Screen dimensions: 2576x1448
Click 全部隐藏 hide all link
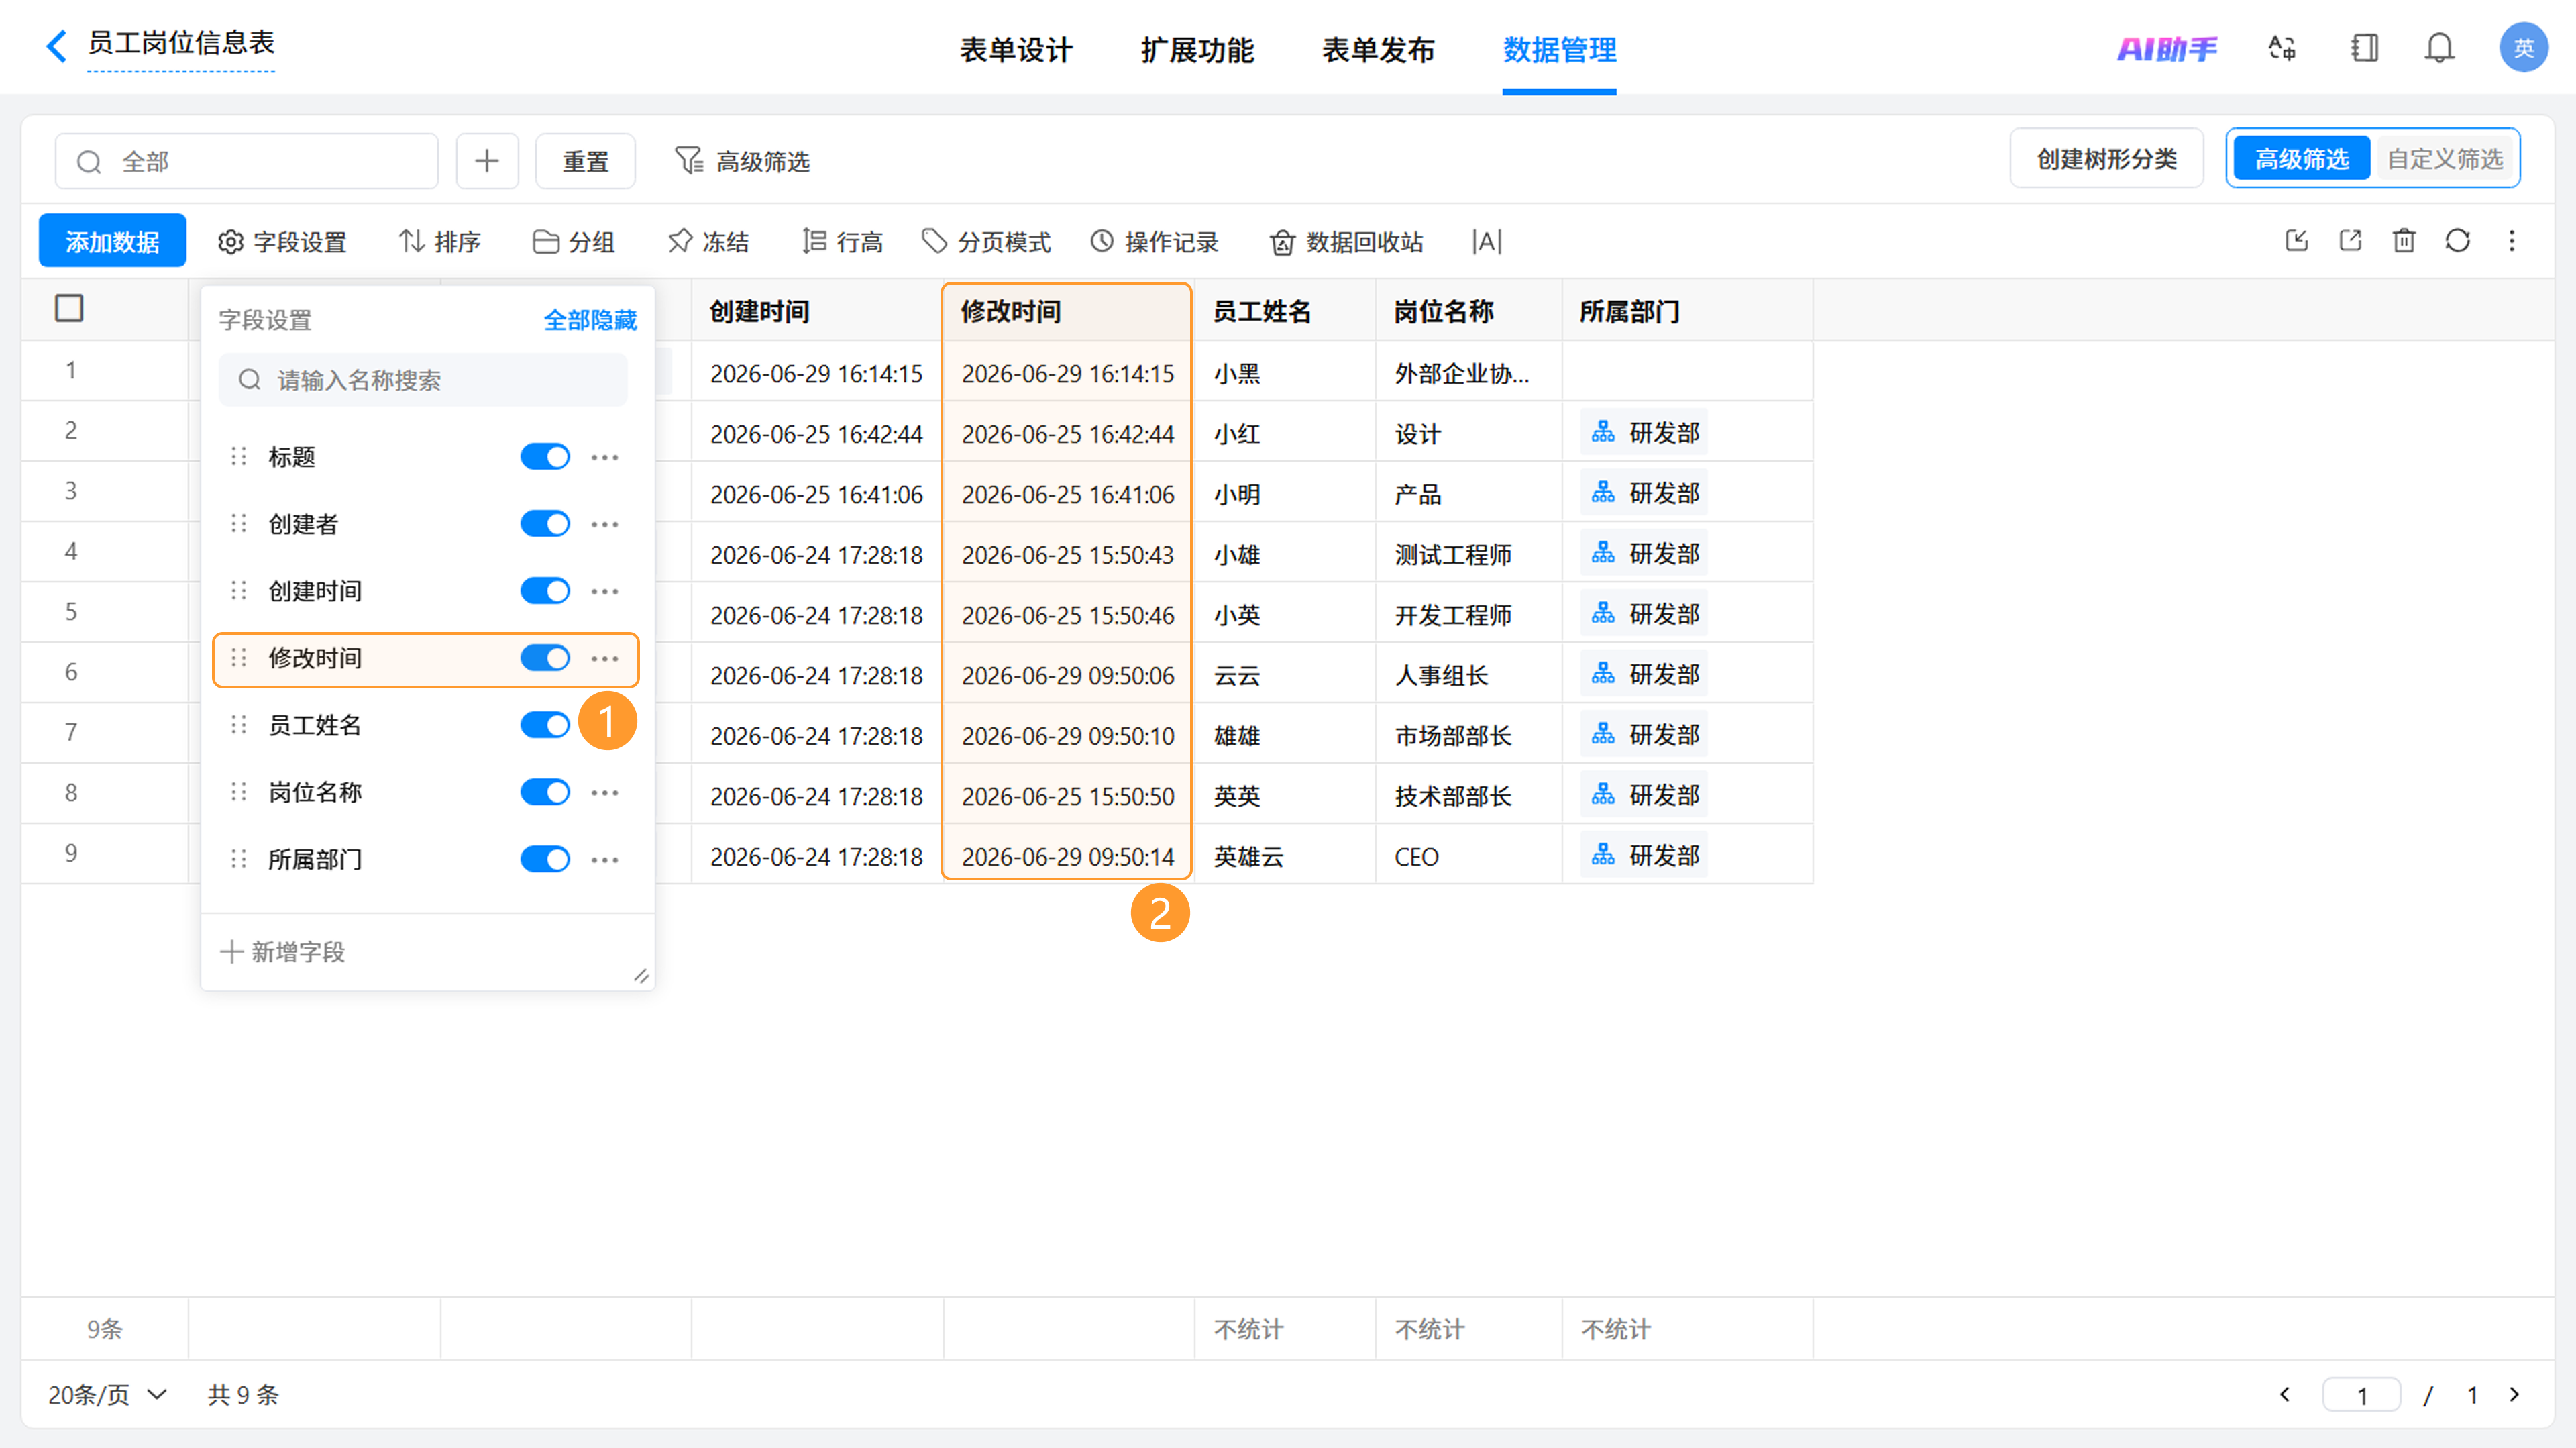[590, 320]
